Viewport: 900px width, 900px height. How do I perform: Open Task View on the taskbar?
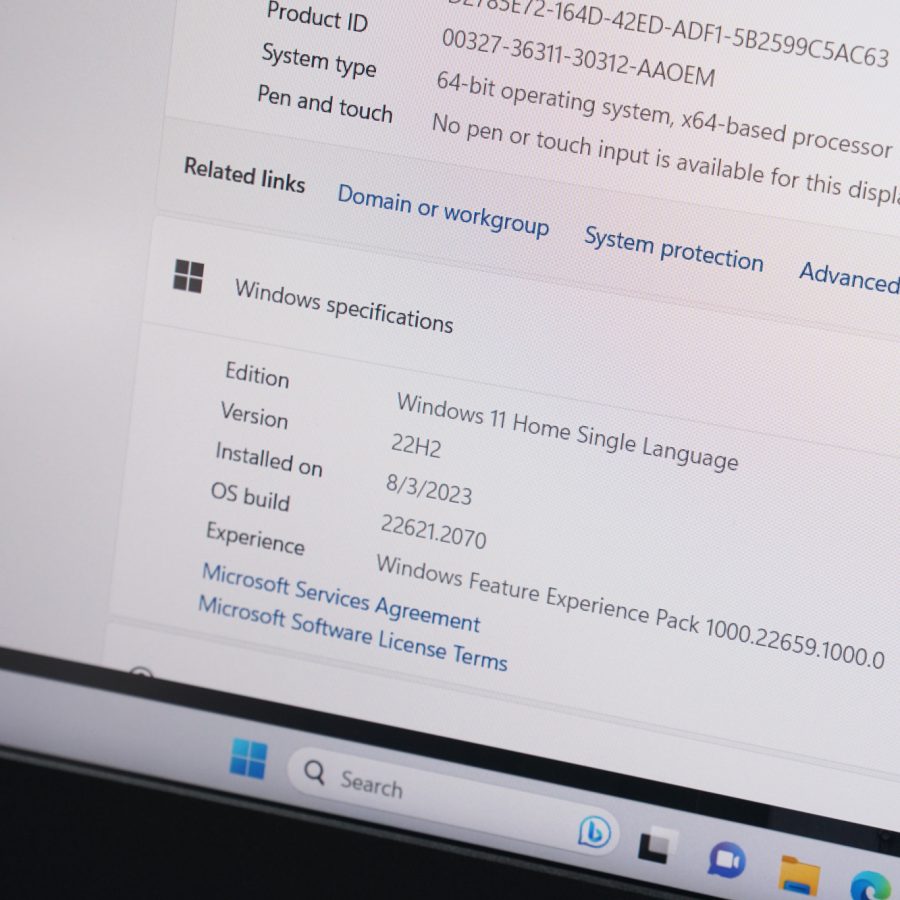[658, 845]
